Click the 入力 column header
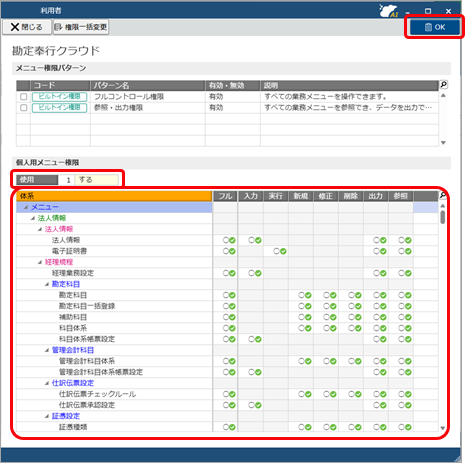The image size is (465, 463). (x=251, y=196)
